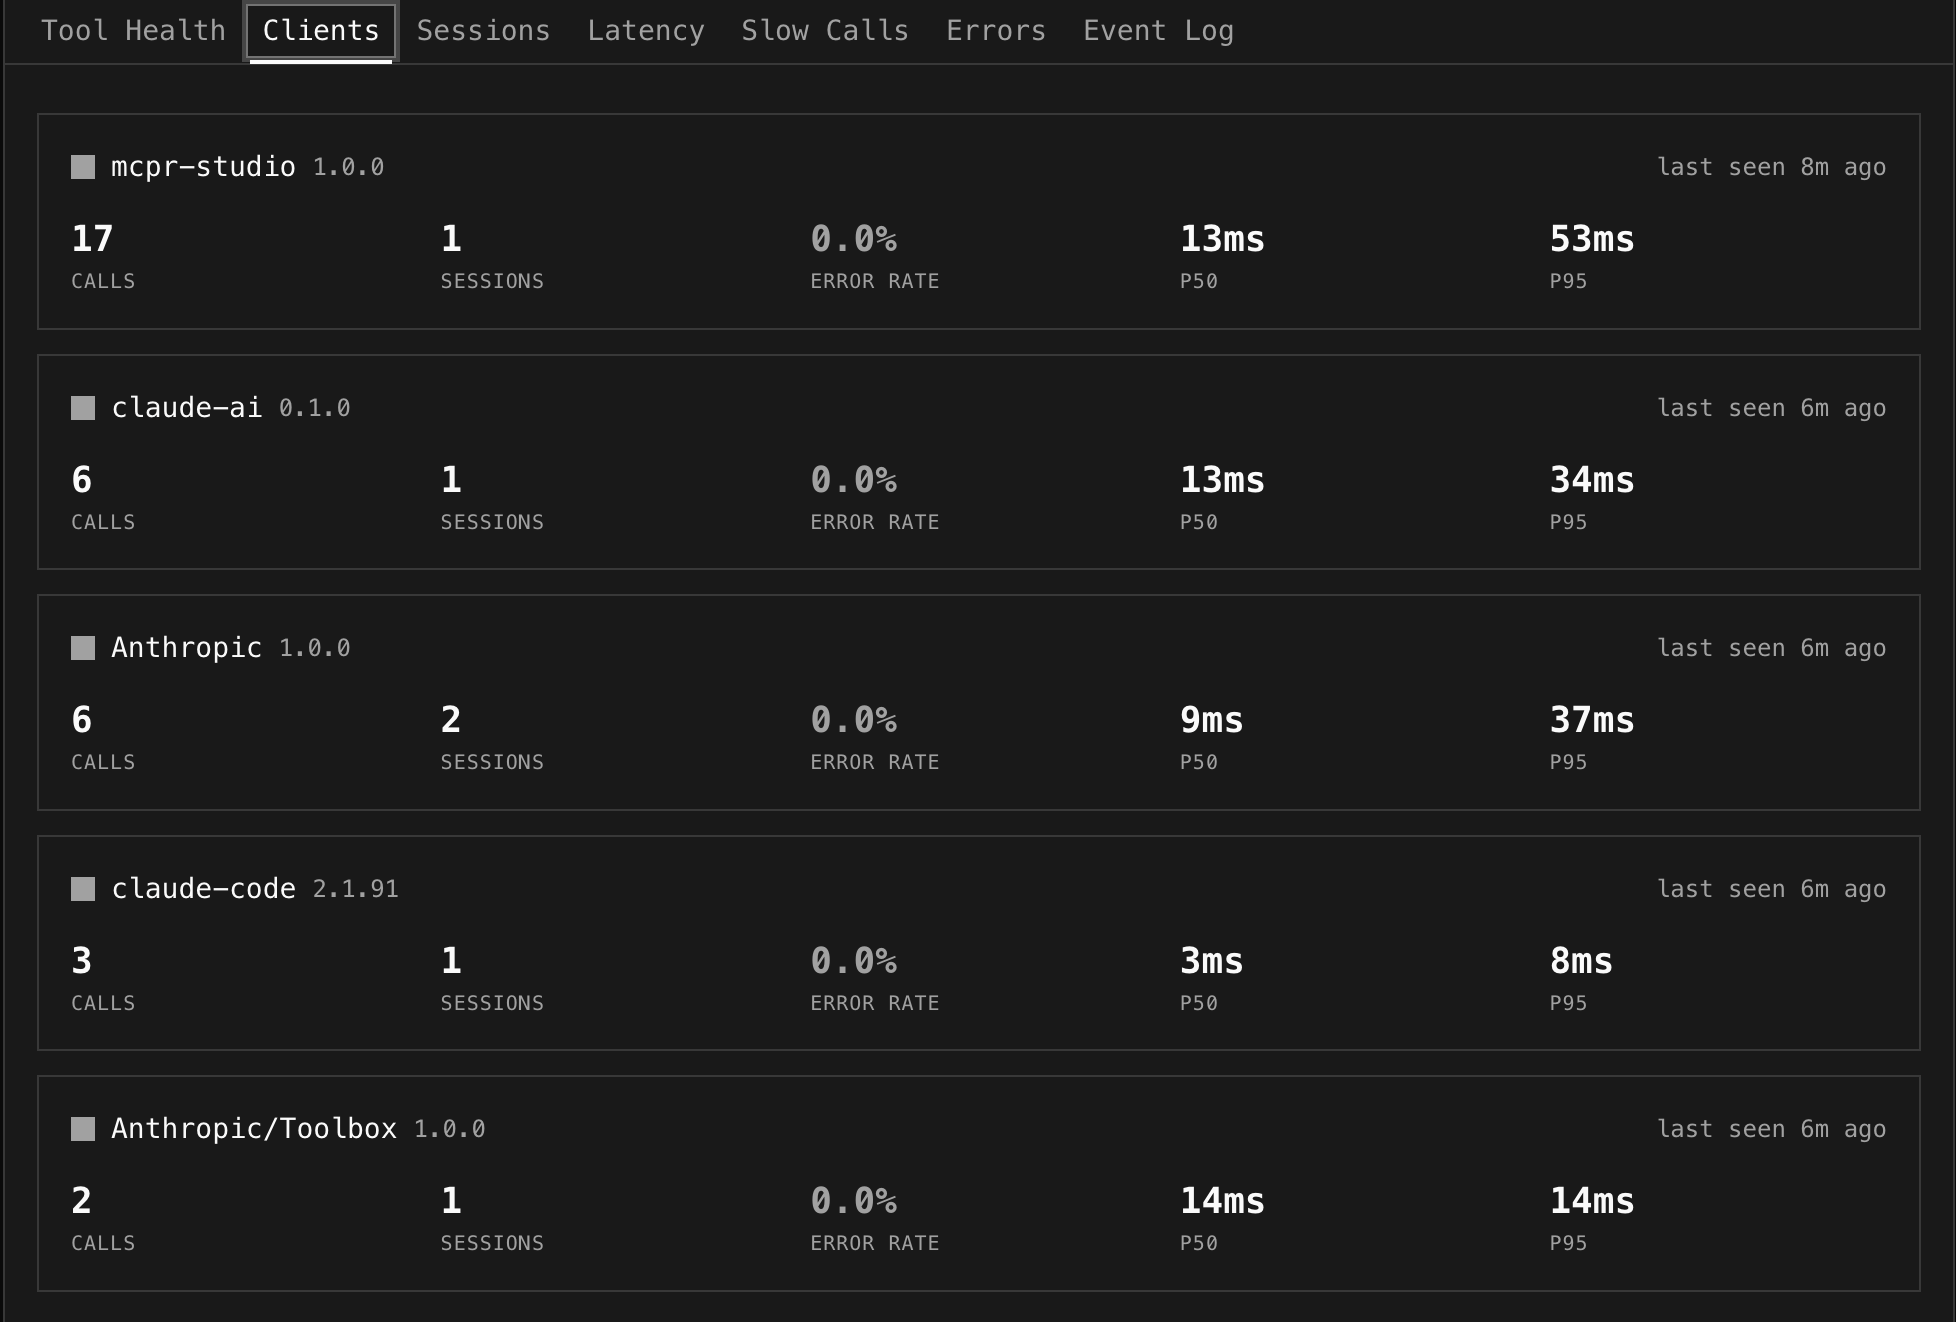Open the Slow Calls tab
This screenshot has width=1956, height=1322.
coord(824,30)
